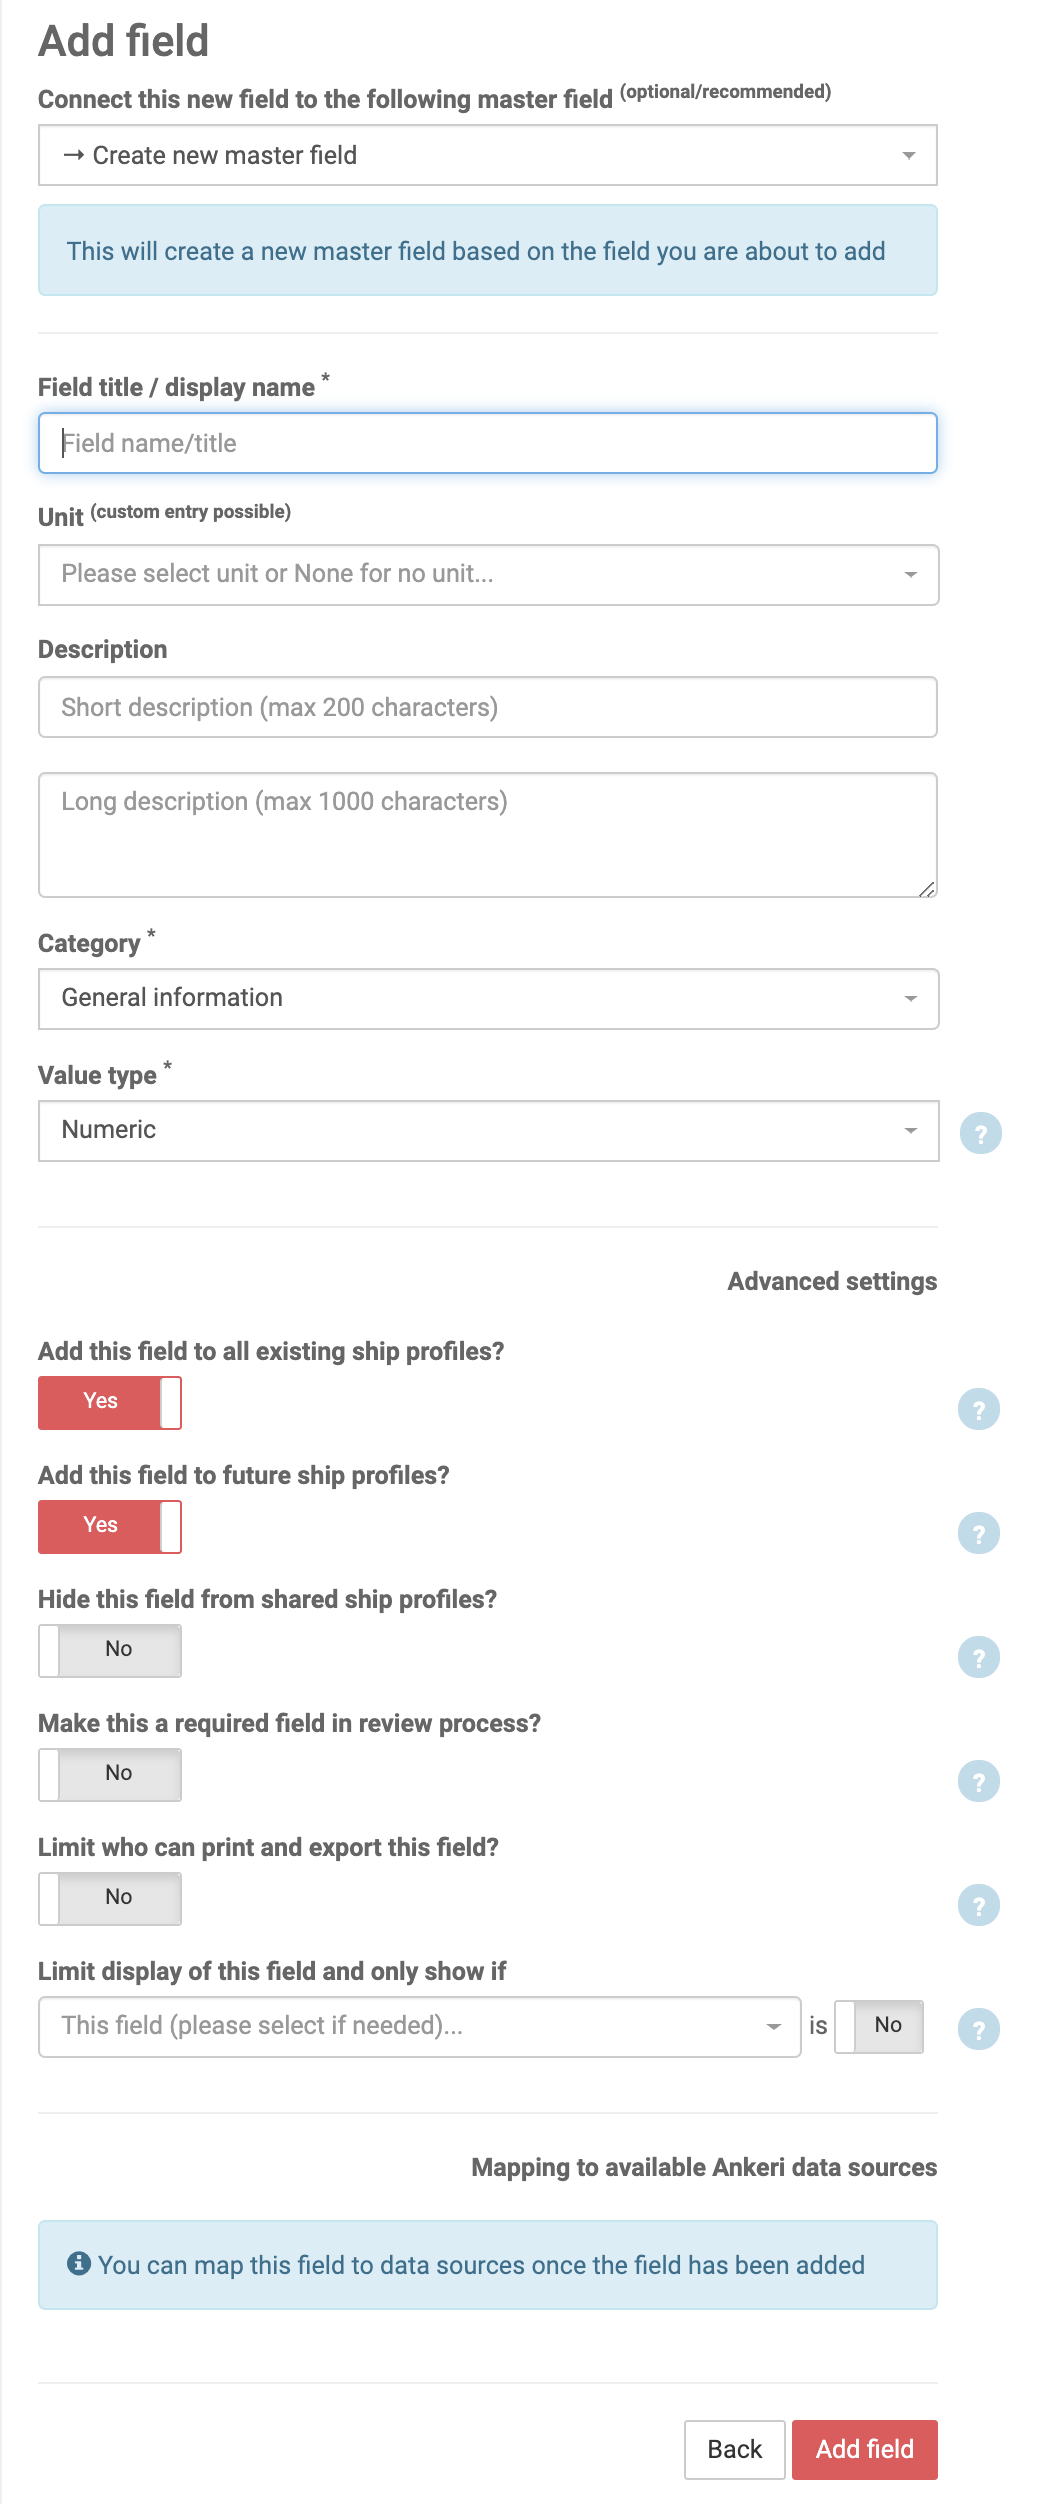Show help for required field in review

tap(978, 1781)
